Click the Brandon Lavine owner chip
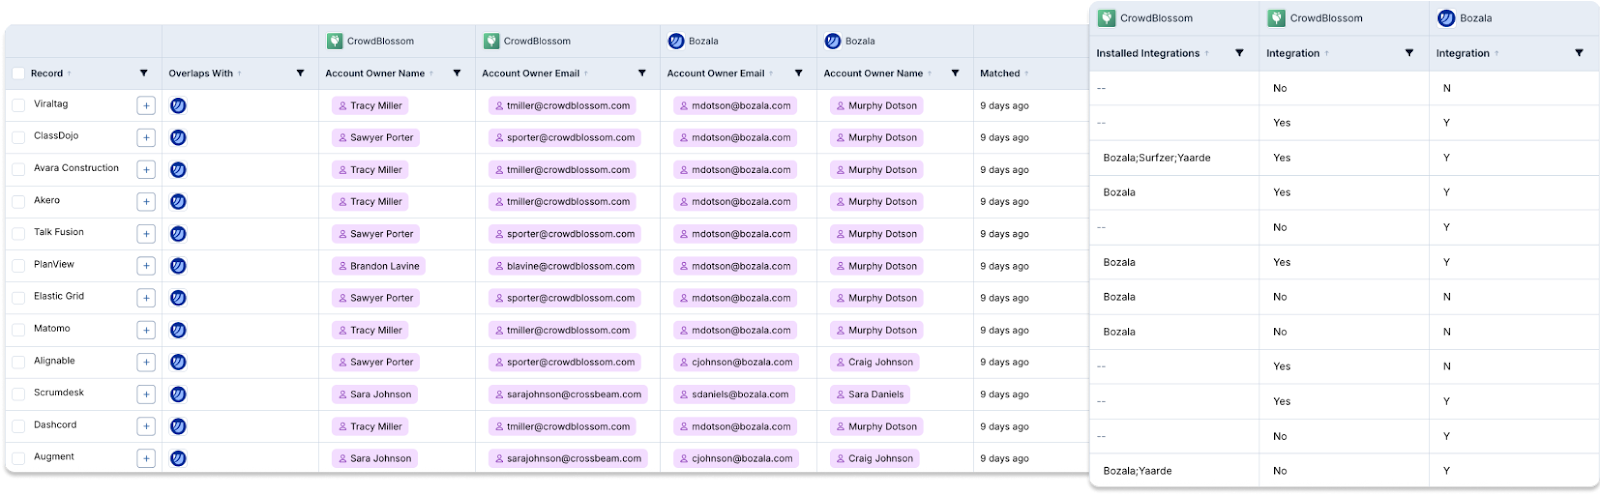 tap(379, 266)
